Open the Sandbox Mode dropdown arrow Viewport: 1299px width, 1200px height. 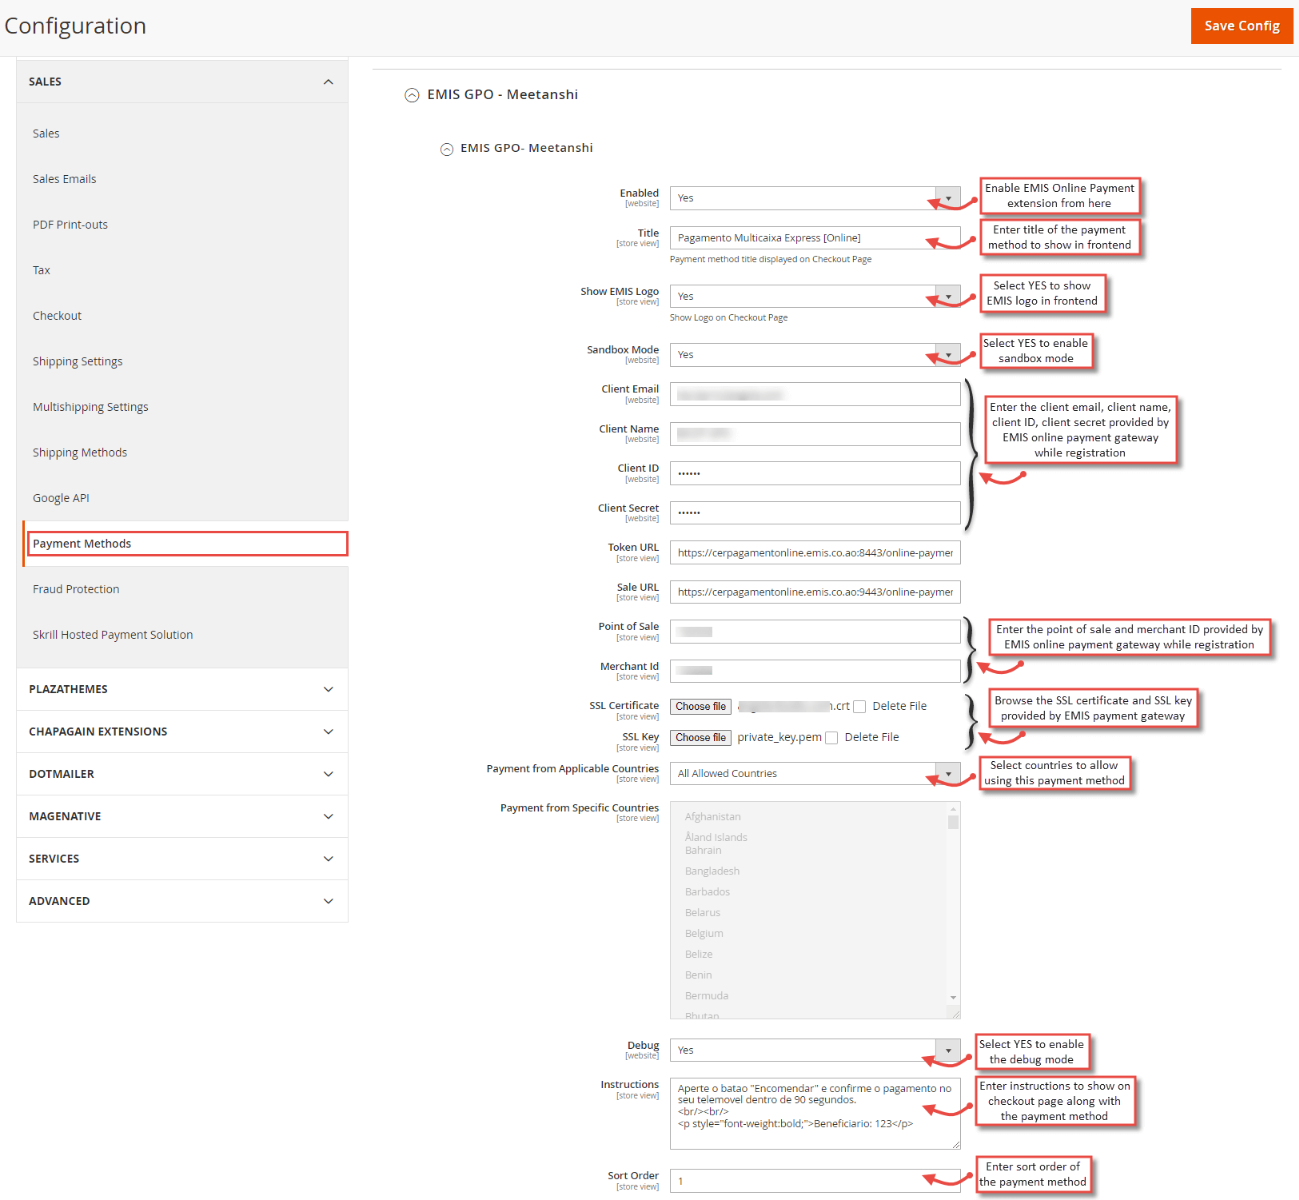(x=946, y=354)
